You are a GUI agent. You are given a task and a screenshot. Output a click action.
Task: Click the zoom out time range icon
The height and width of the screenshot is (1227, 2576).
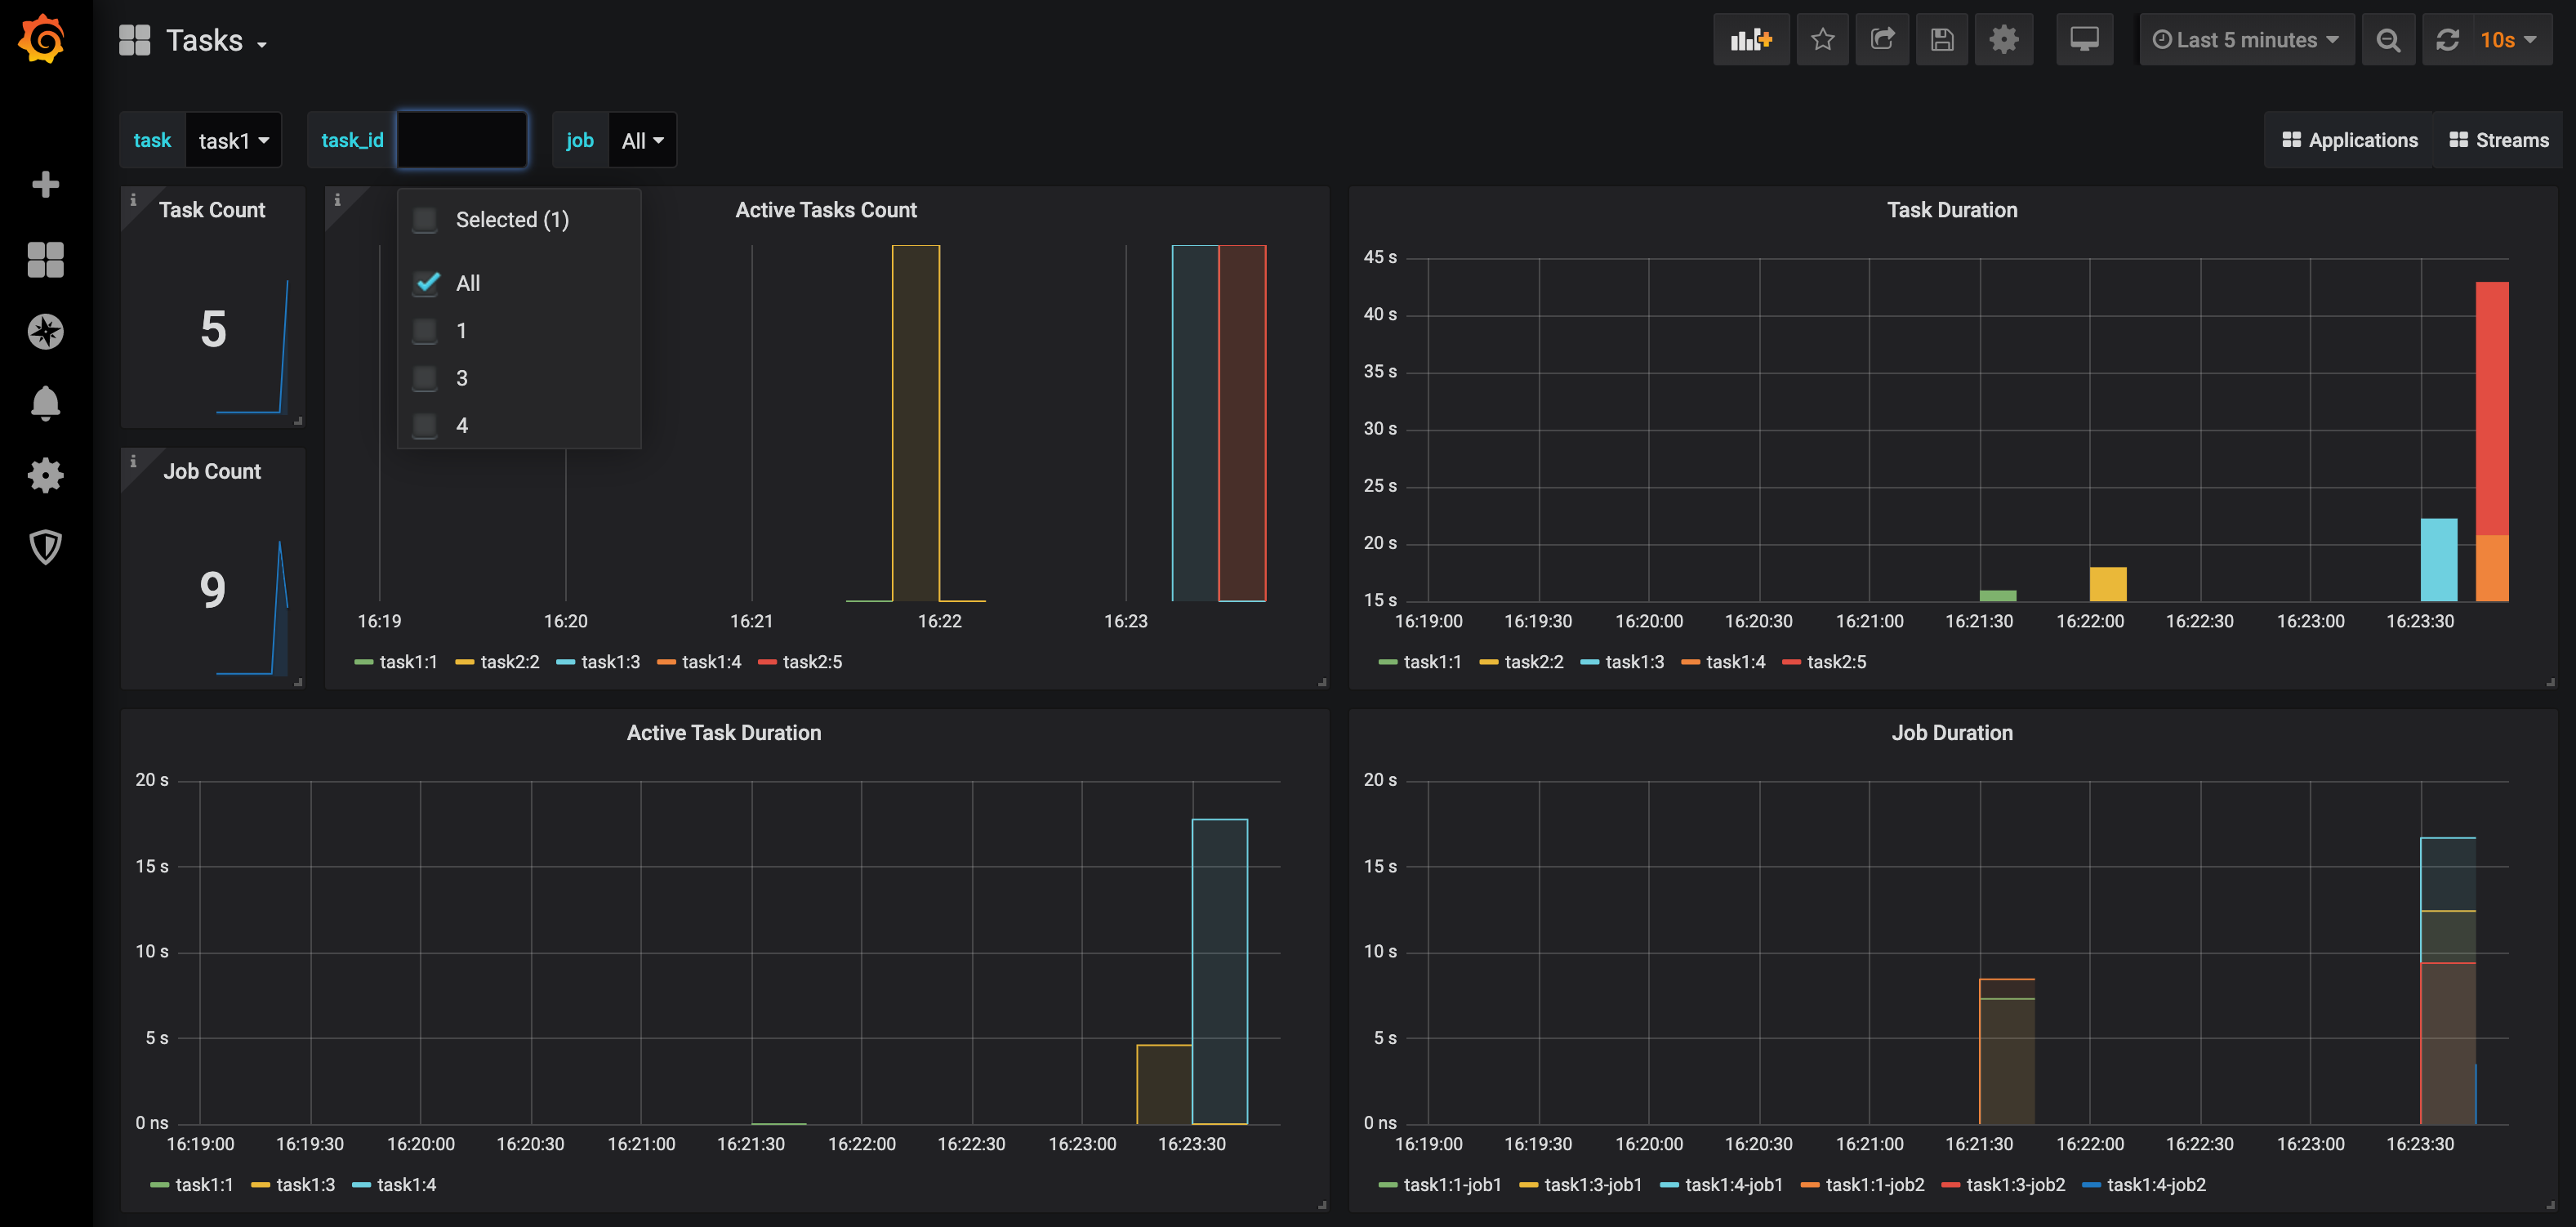coord(2388,40)
